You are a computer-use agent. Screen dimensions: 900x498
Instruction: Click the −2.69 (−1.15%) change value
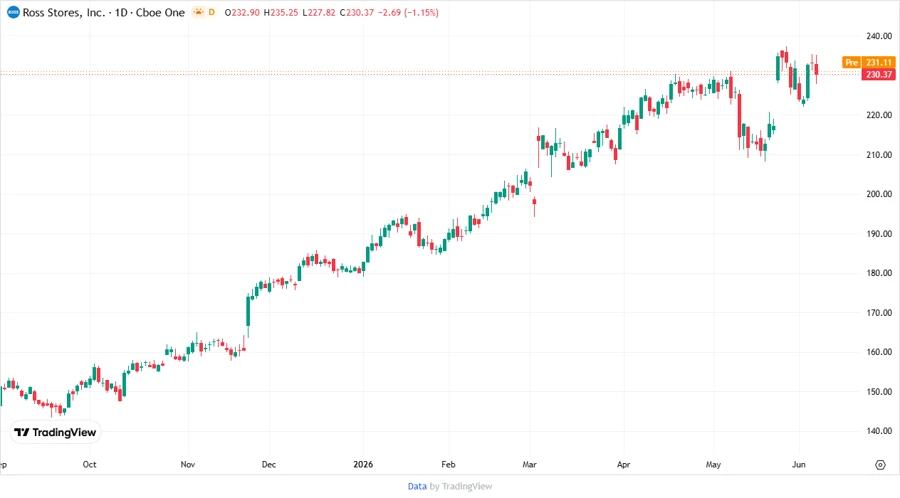pyautogui.click(x=408, y=13)
